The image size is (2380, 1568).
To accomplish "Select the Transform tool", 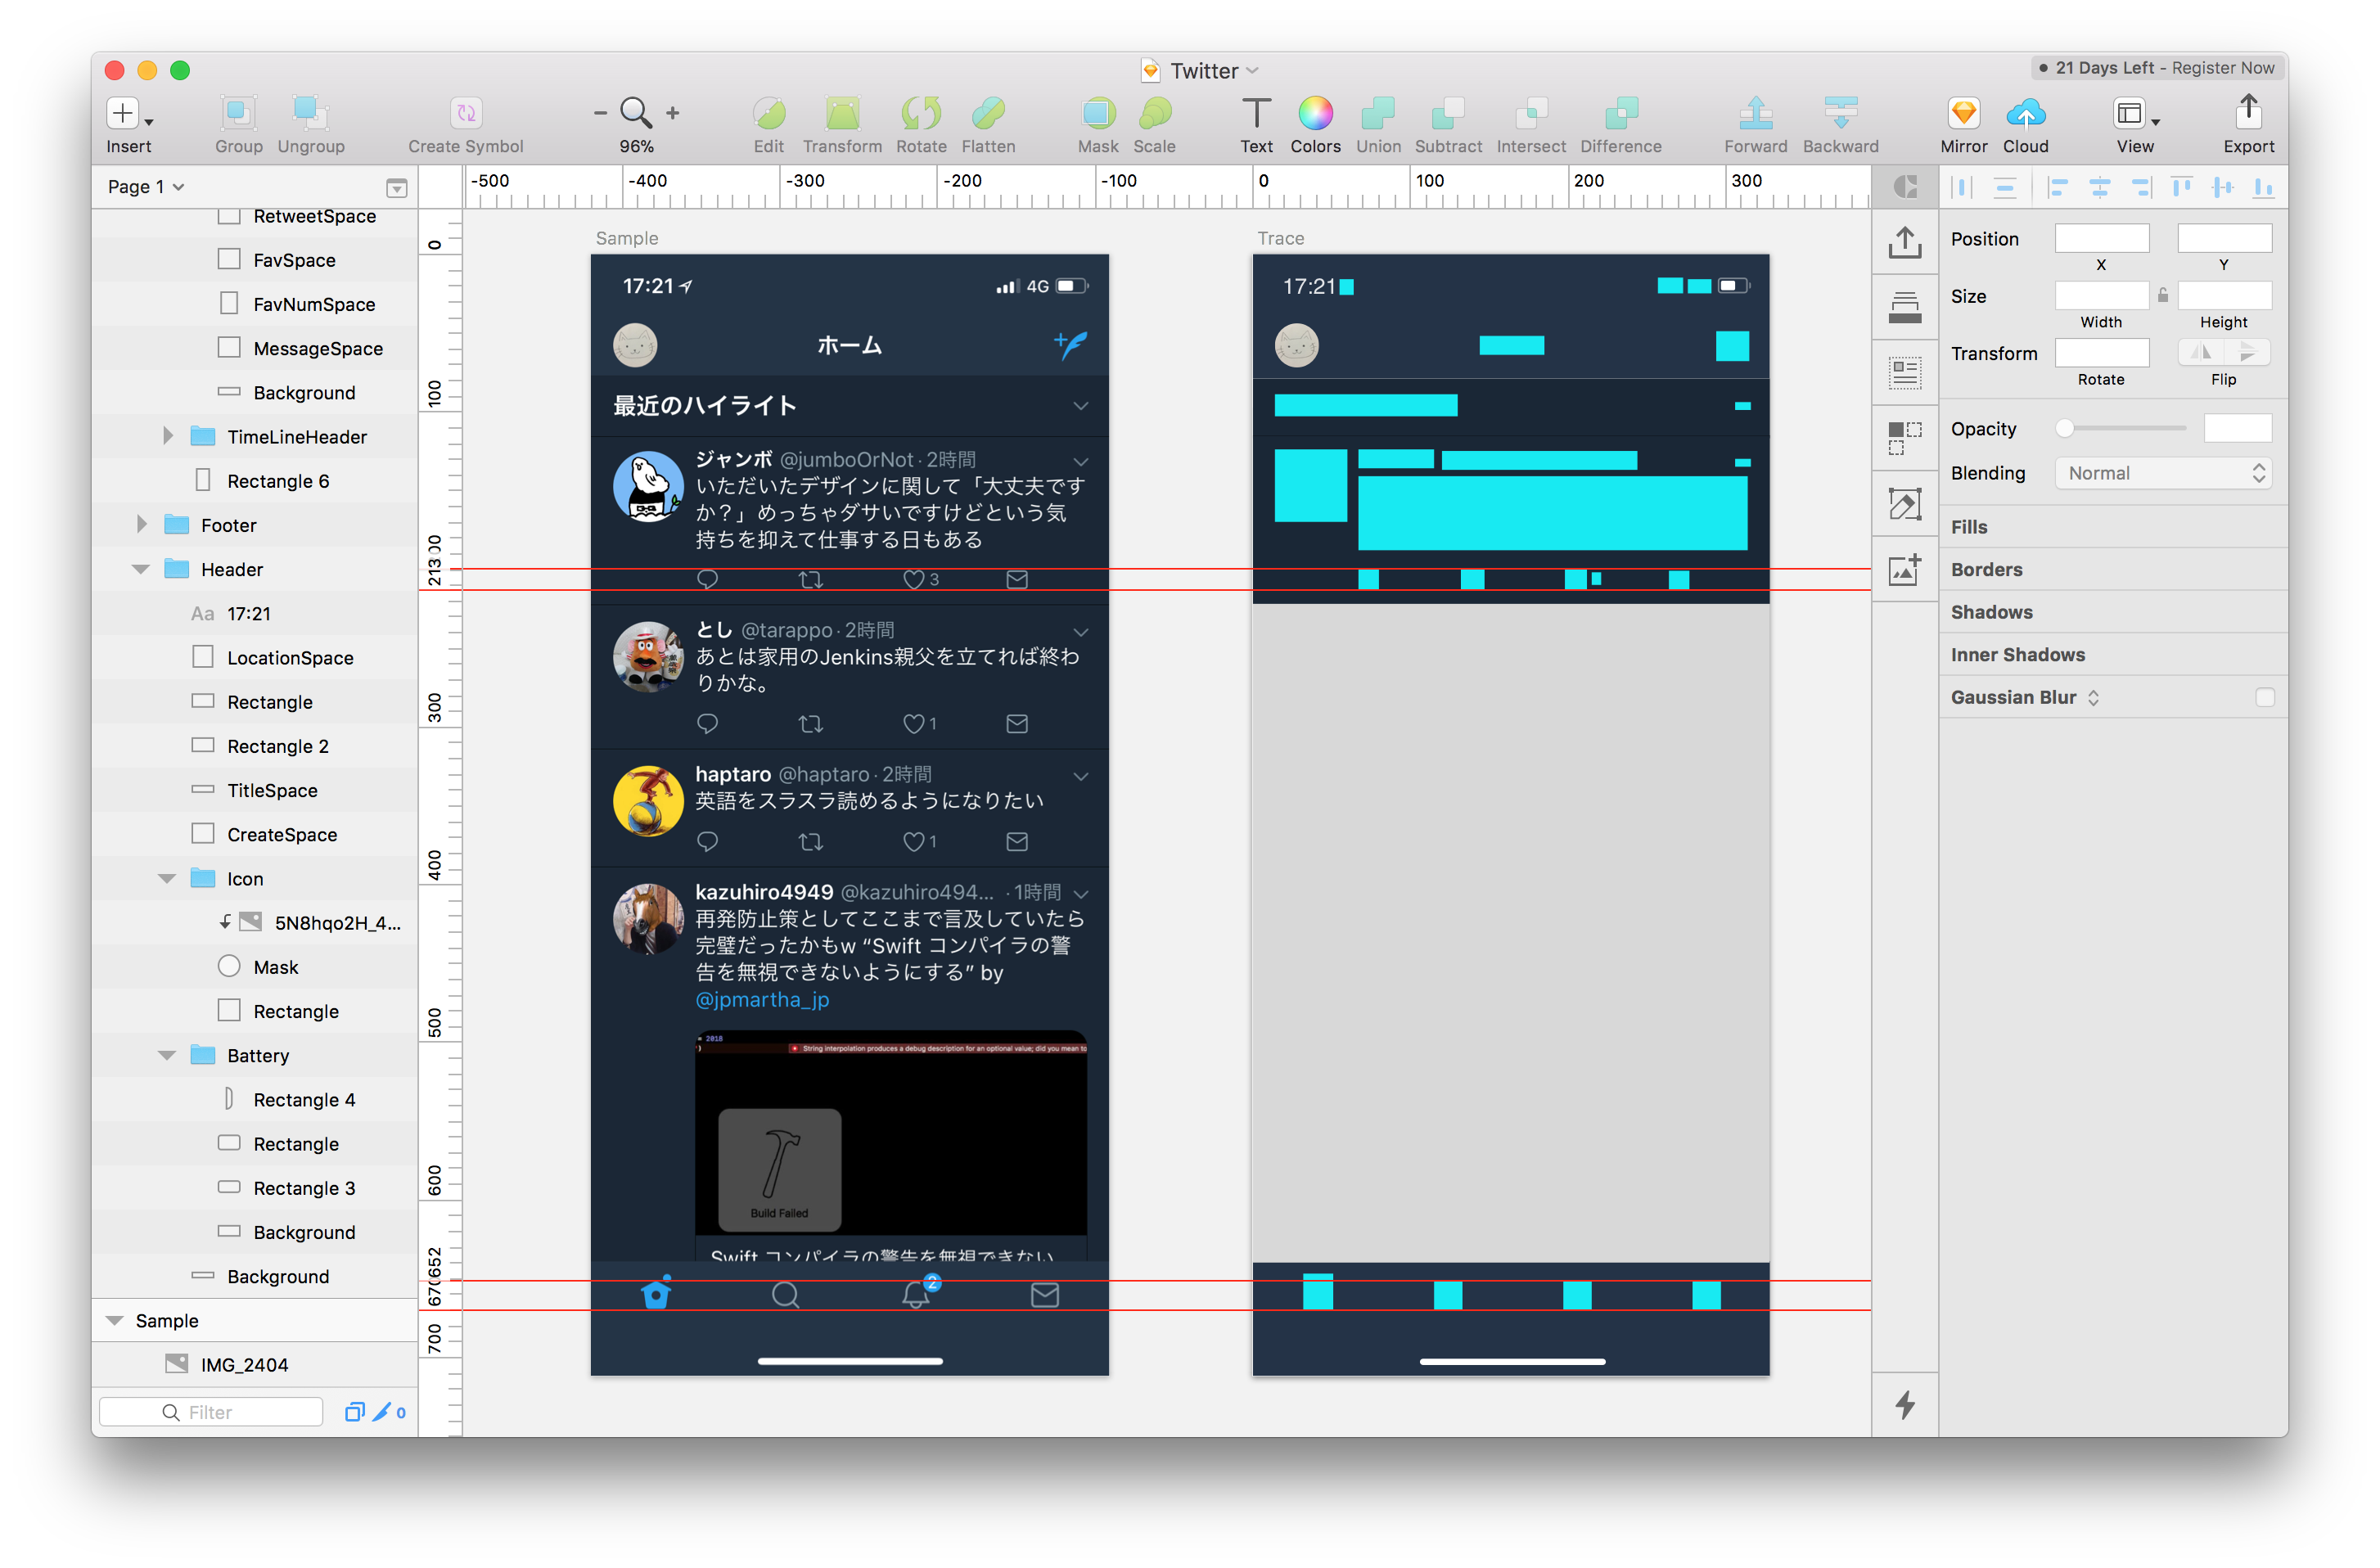I will (x=842, y=113).
